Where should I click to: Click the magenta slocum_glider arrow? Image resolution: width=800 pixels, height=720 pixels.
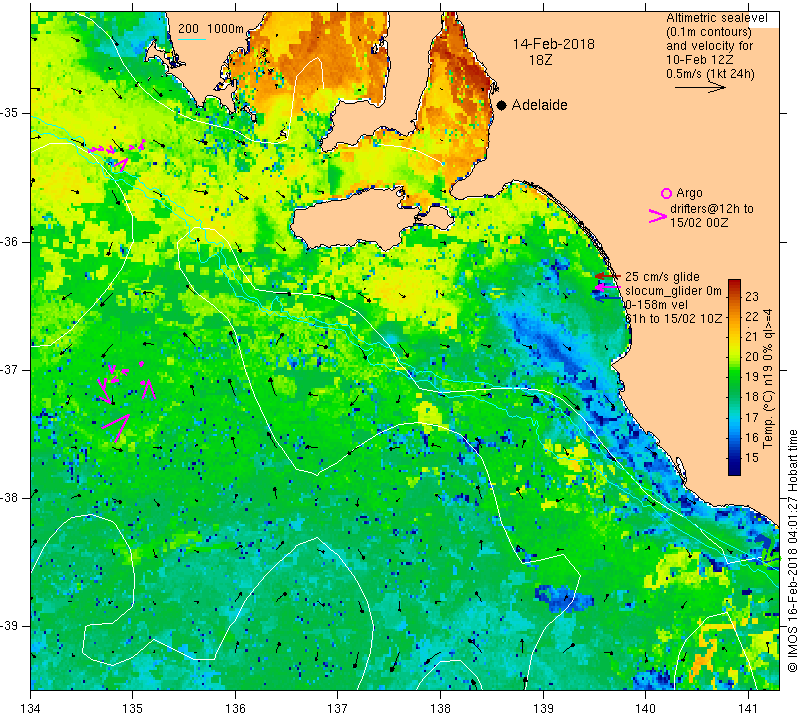607,288
